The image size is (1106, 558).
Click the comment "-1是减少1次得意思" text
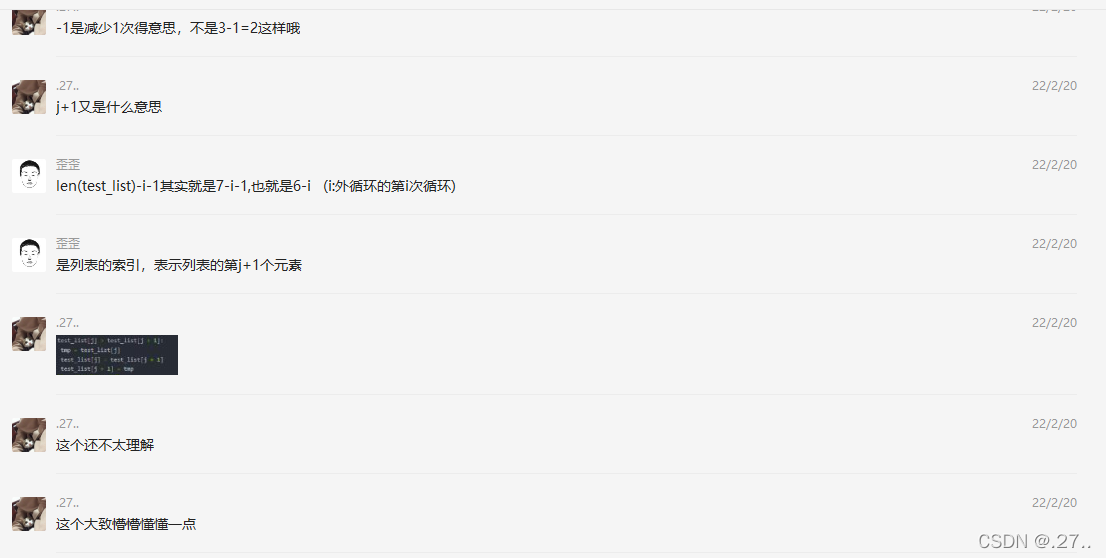[x=178, y=28]
